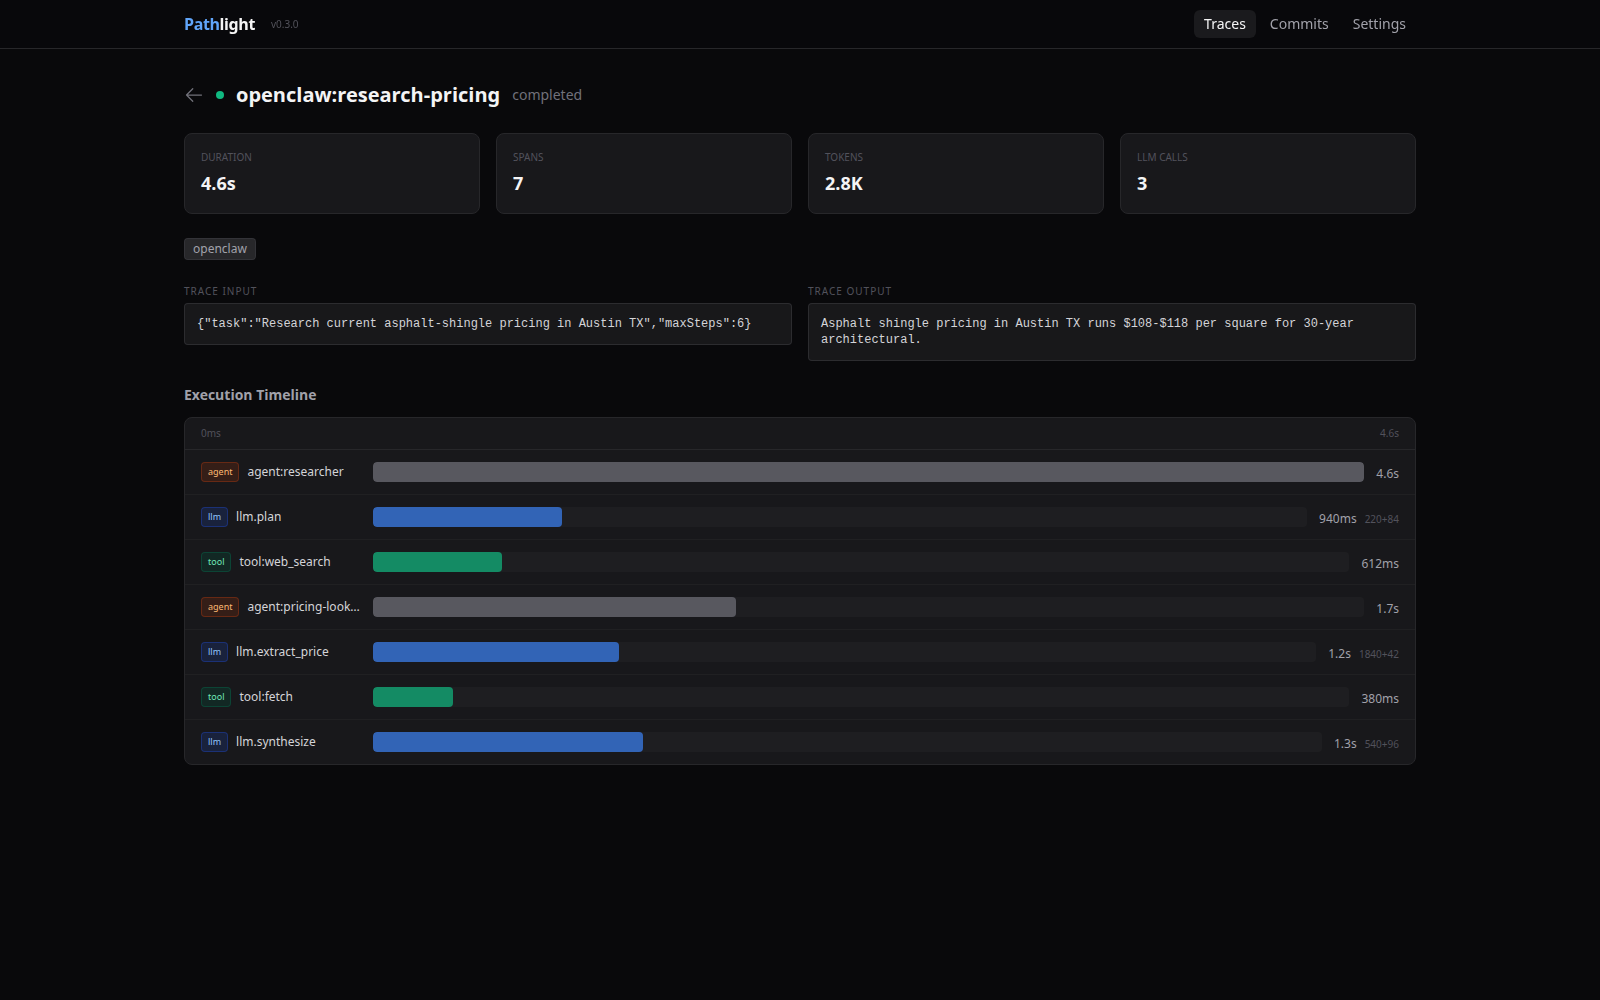Click the green status dot beside trace title
Image resolution: width=1600 pixels, height=1000 pixels.
(x=220, y=95)
